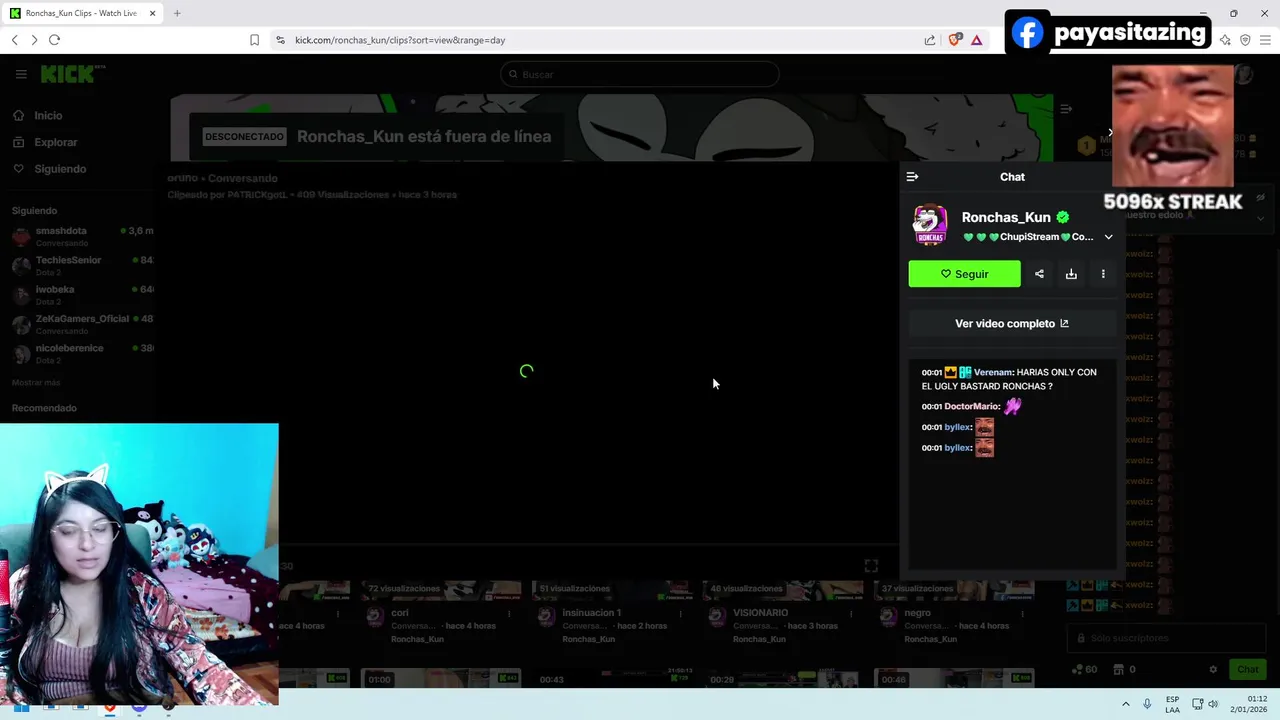Open options menu for the VISIONARIO clip
This screenshot has width=1280, height=720.
pyautogui.click(x=851, y=613)
